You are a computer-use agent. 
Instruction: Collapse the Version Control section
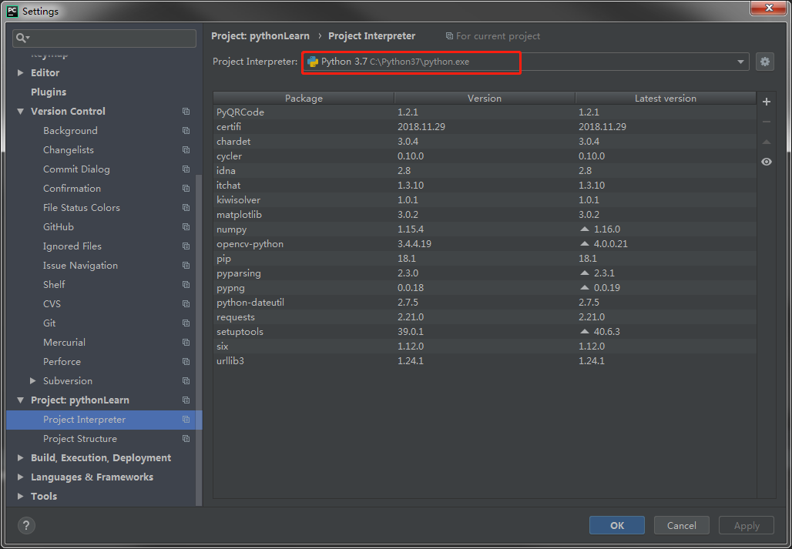coord(20,111)
